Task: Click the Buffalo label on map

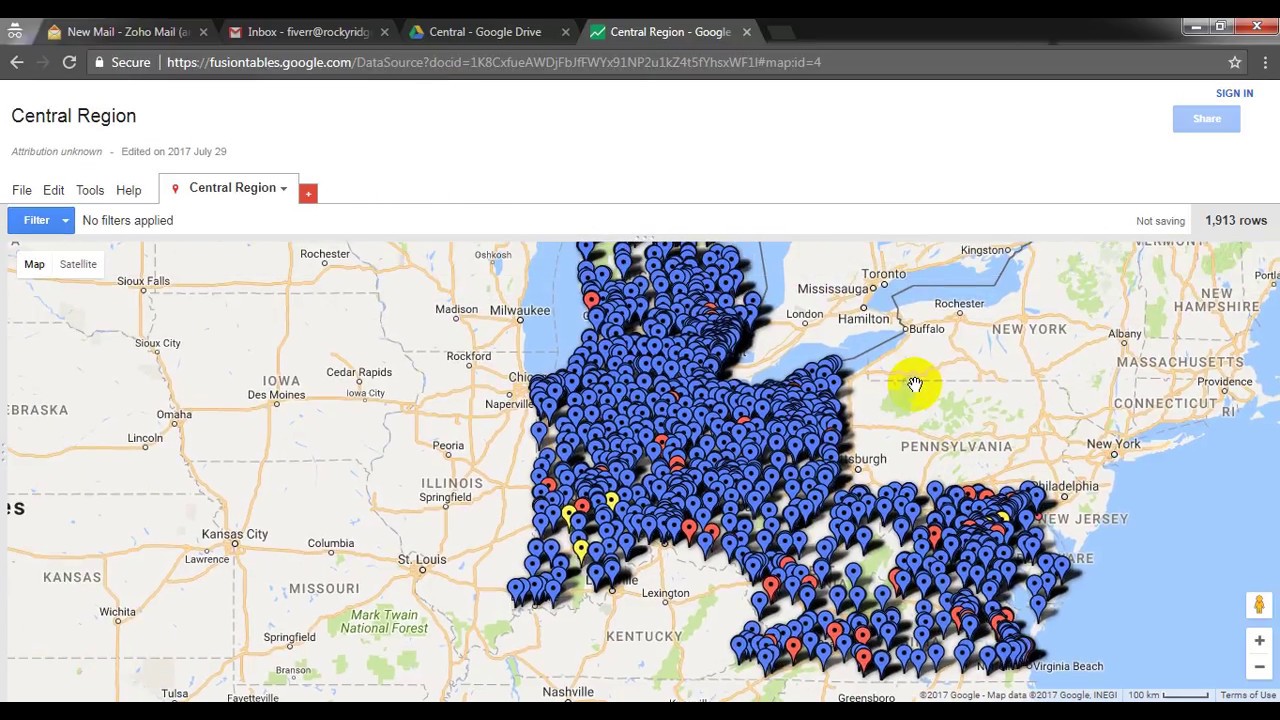Action: 927,329
